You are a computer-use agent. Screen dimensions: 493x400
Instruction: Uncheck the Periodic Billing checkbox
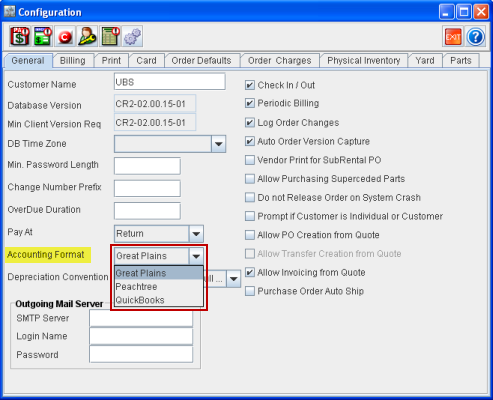250,103
